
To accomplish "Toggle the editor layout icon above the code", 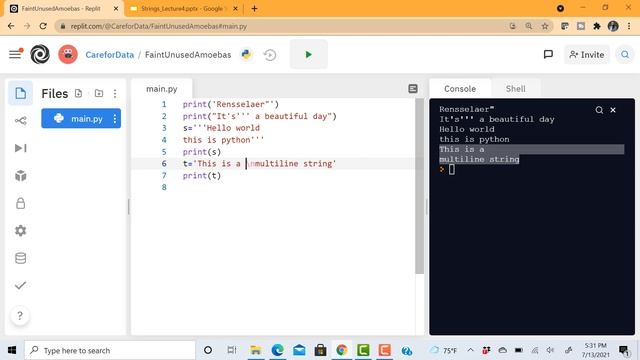I will click(413, 89).
